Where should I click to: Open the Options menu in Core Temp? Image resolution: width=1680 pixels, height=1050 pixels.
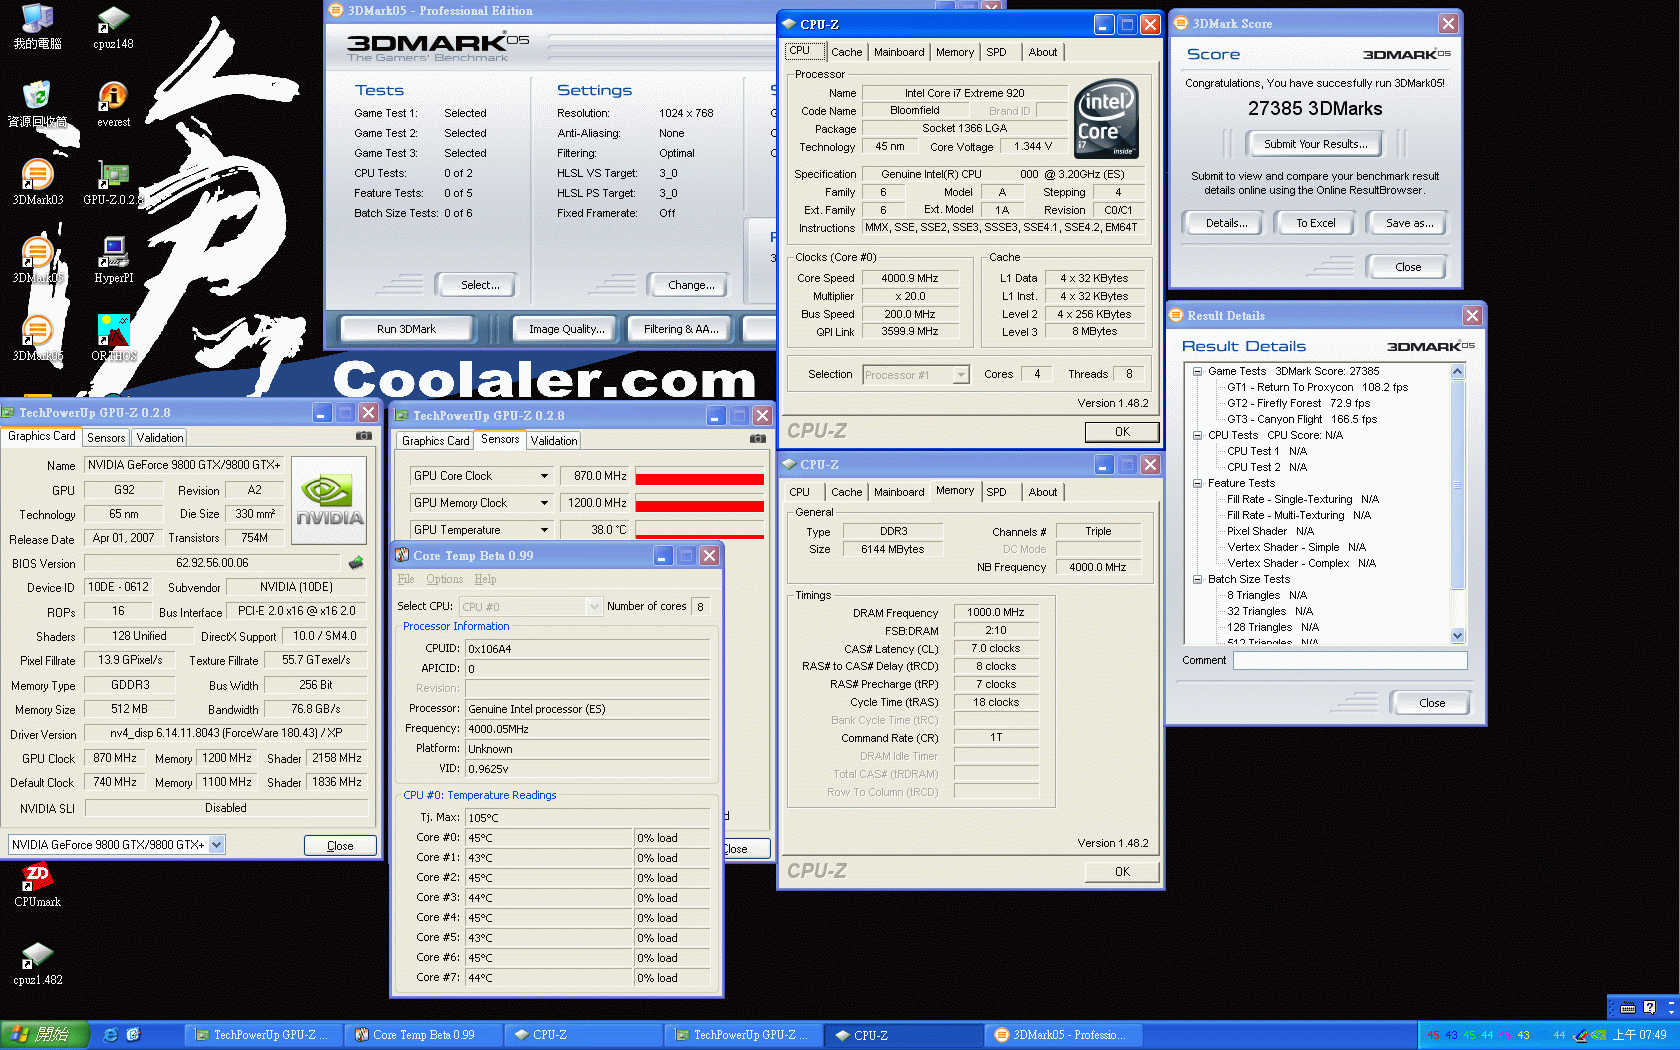(444, 579)
